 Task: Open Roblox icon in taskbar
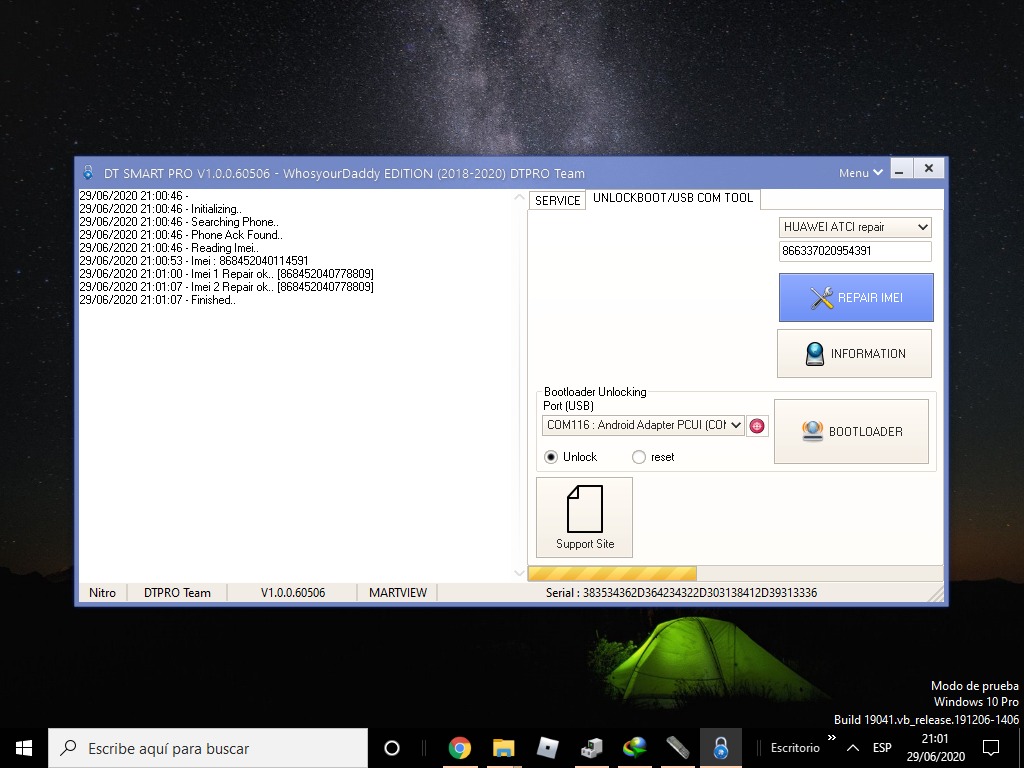[x=547, y=748]
